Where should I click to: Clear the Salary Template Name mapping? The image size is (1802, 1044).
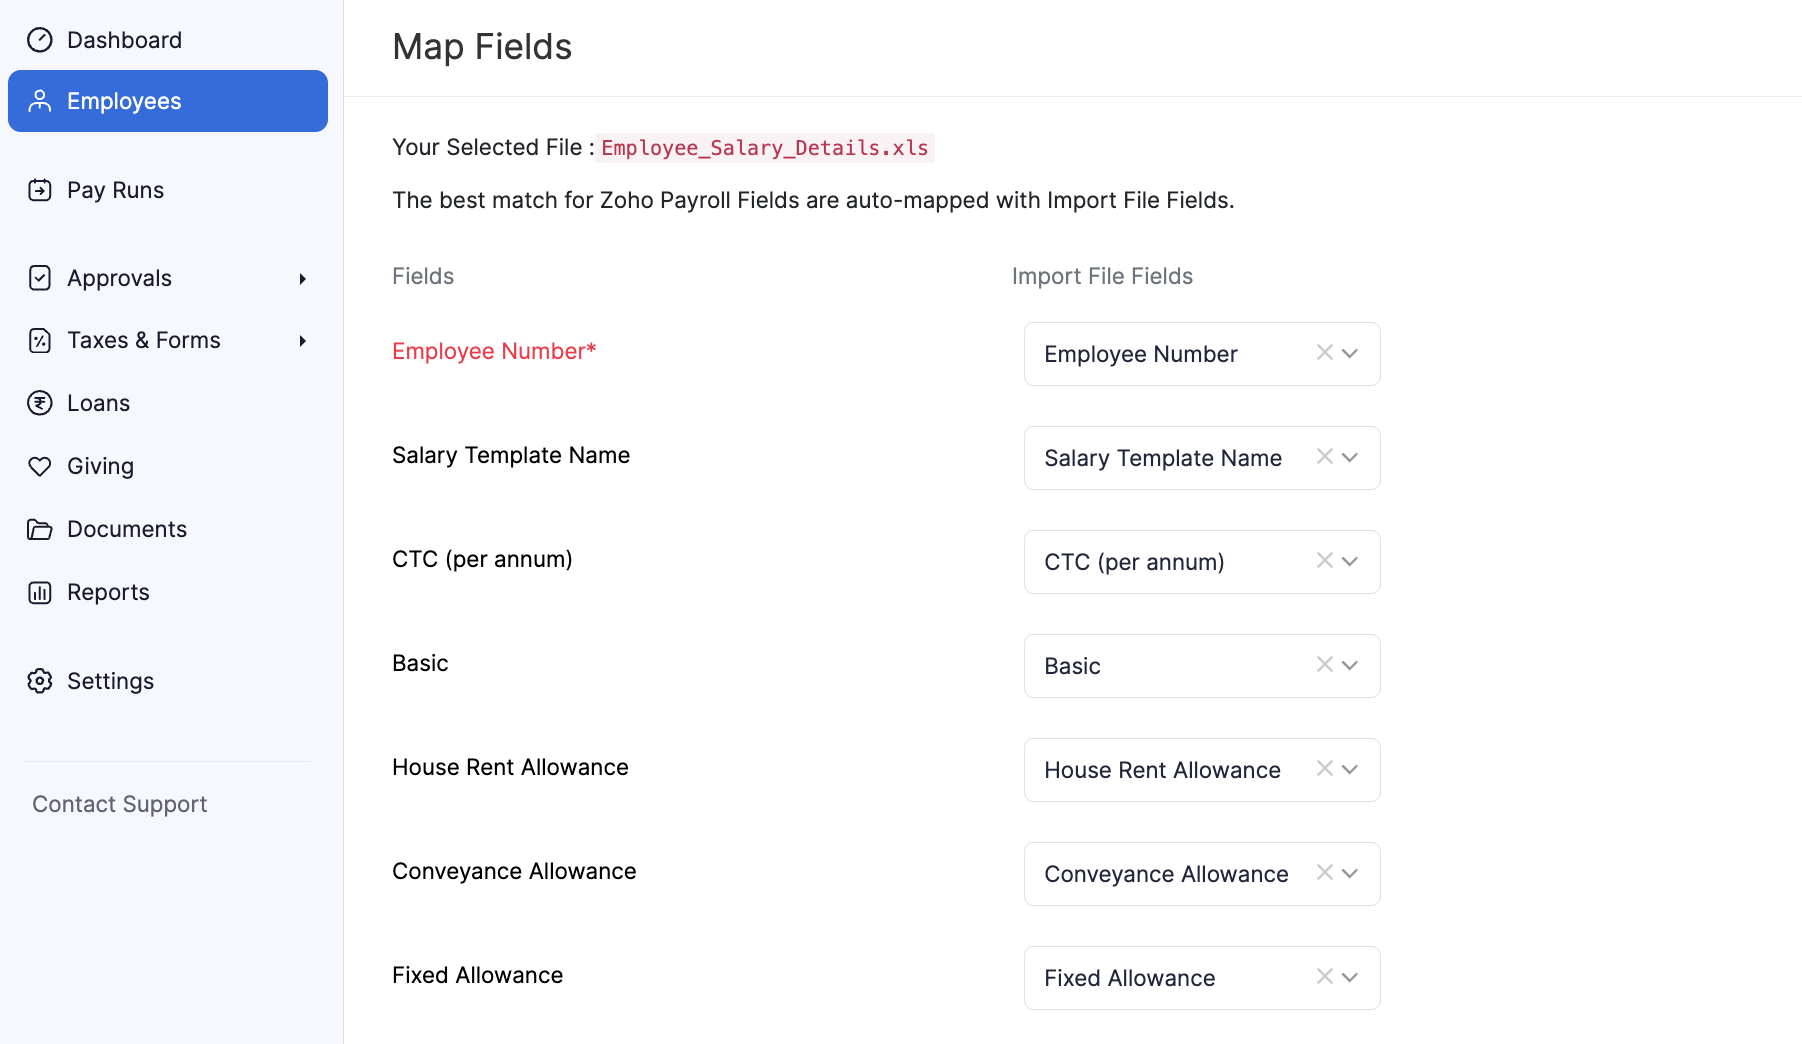coord(1324,457)
